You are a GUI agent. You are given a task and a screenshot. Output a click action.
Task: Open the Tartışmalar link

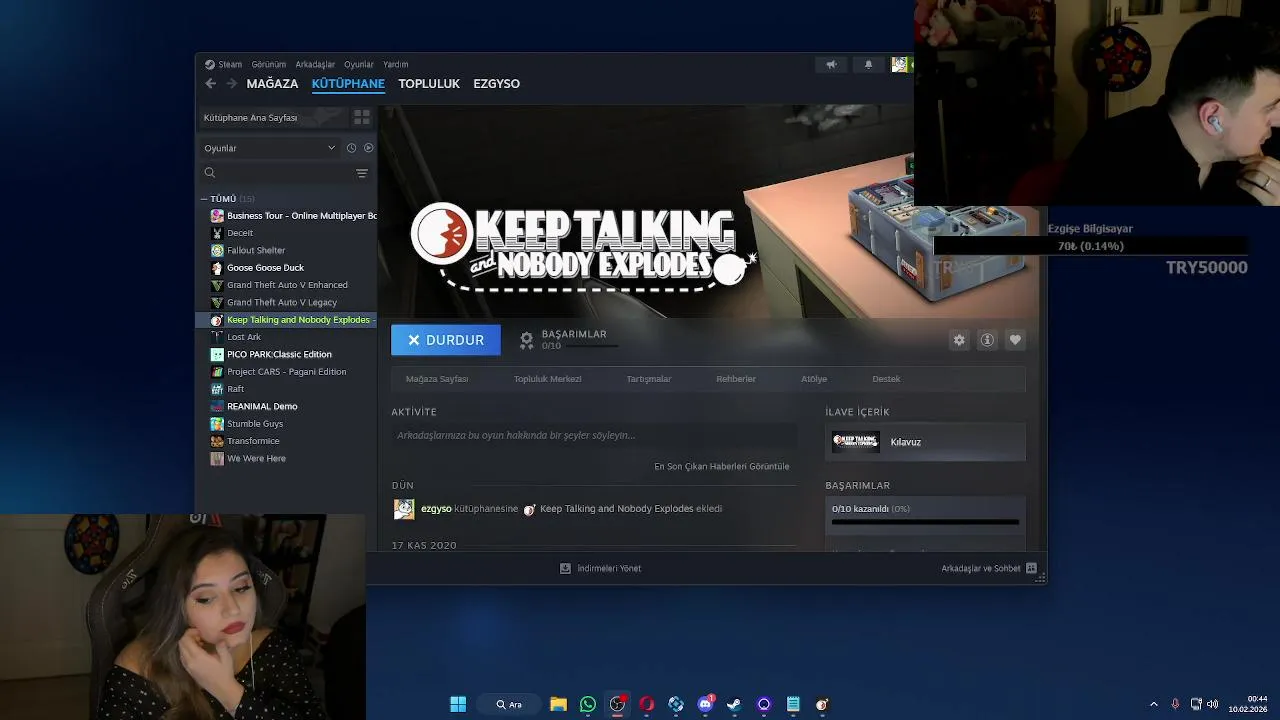[648, 379]
